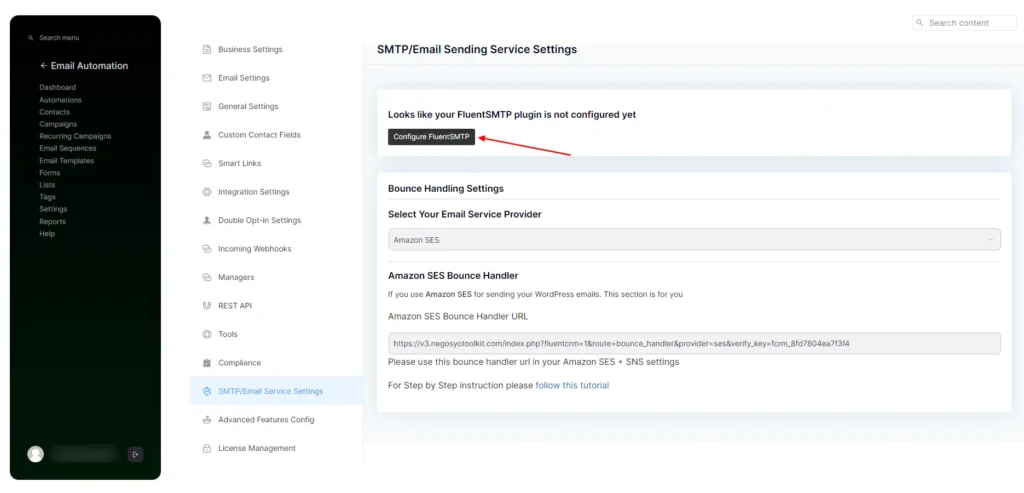Click the user avatar in the sidebar
This screenshot has width=1024, height=493.
click(35, 454)
